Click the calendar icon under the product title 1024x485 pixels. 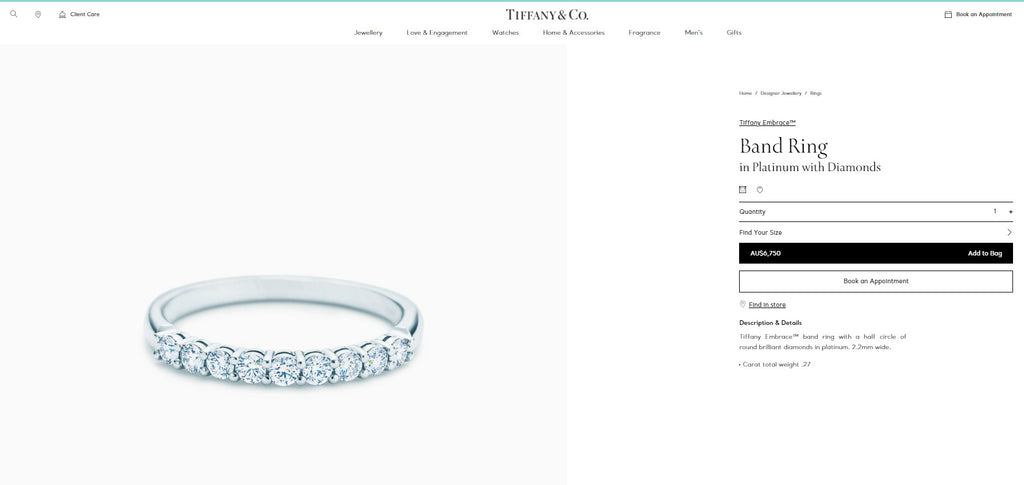(743, 190)
